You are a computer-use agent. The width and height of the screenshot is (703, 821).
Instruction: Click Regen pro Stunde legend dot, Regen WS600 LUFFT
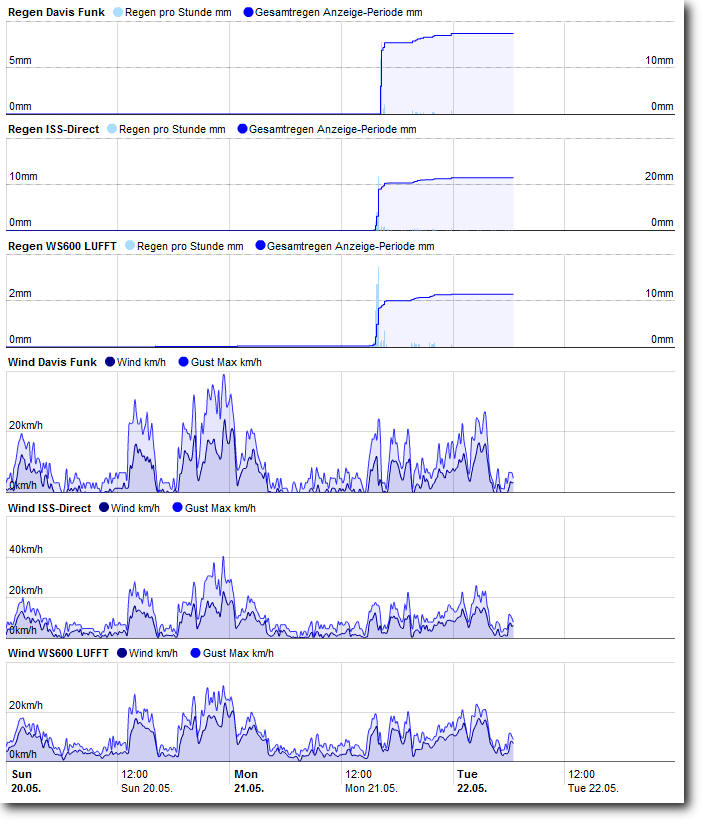point(129,246)
